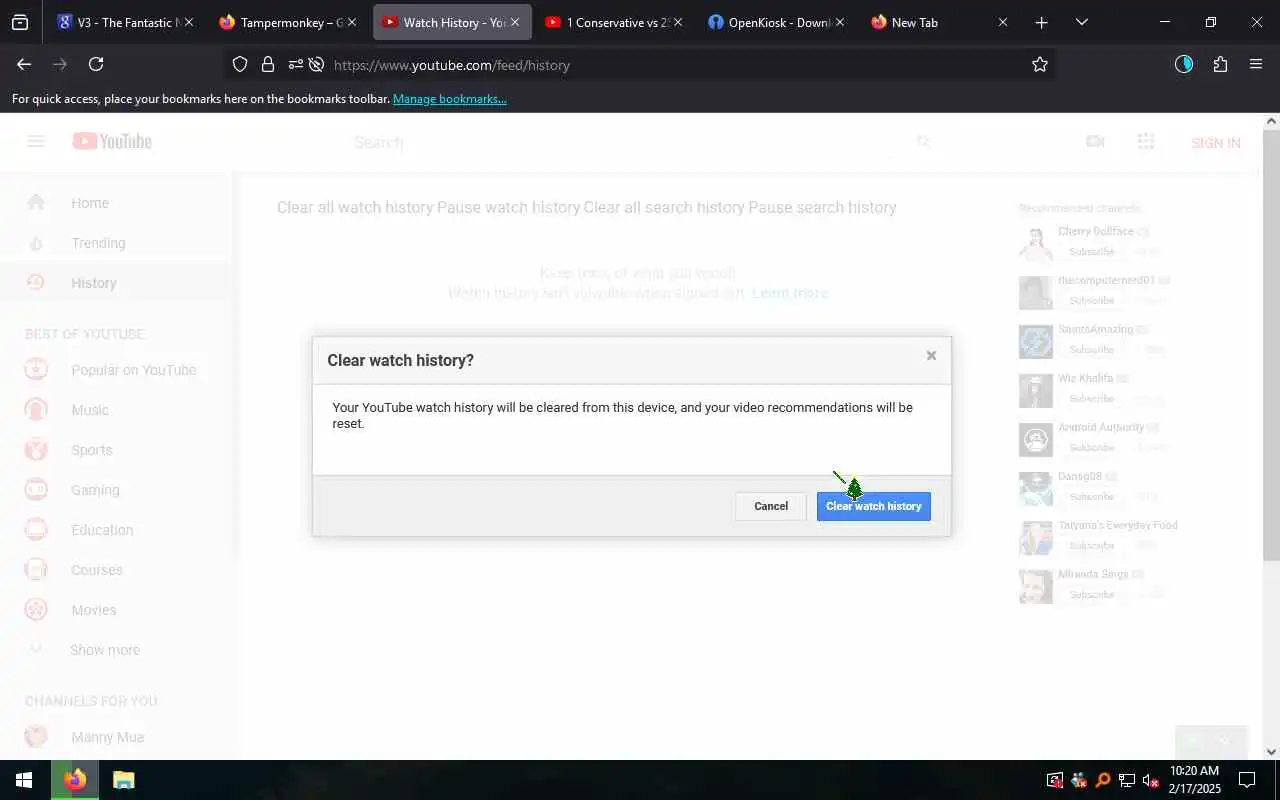This screenshot has height=800, width=1280.
Task: Open Home in the sidebar
Action: coord(118,203)
